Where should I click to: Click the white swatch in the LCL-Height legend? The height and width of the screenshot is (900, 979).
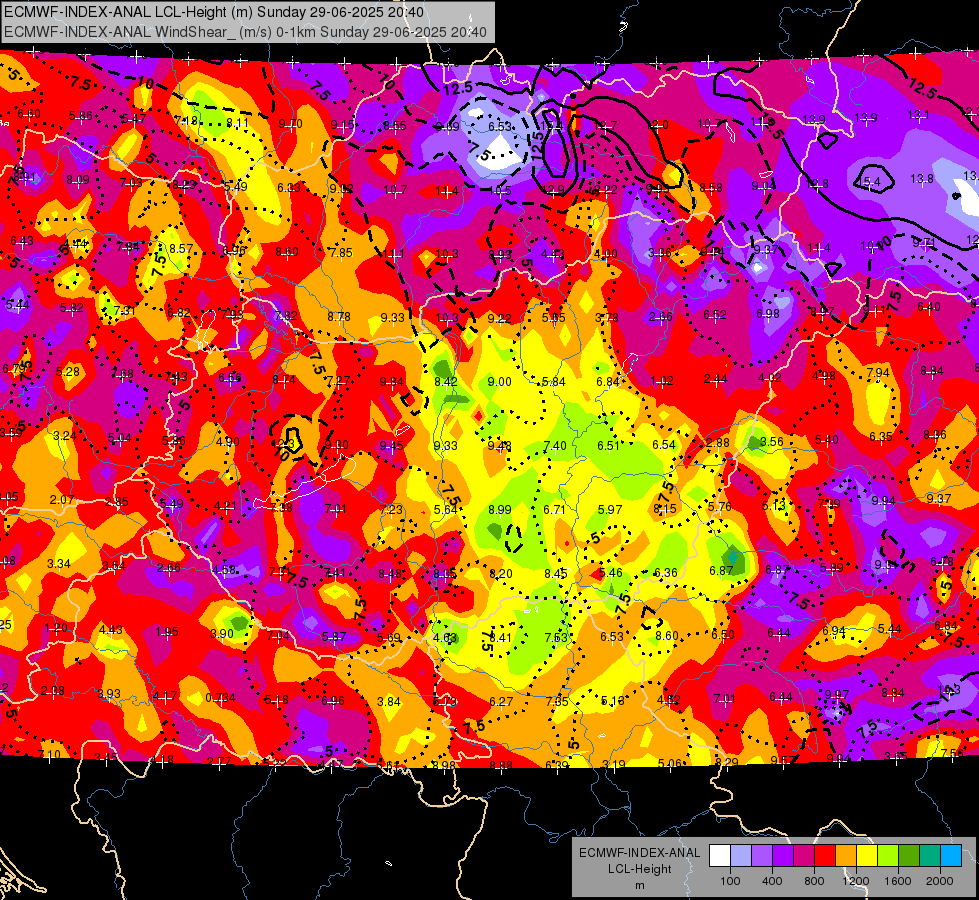tap(720, 856)
